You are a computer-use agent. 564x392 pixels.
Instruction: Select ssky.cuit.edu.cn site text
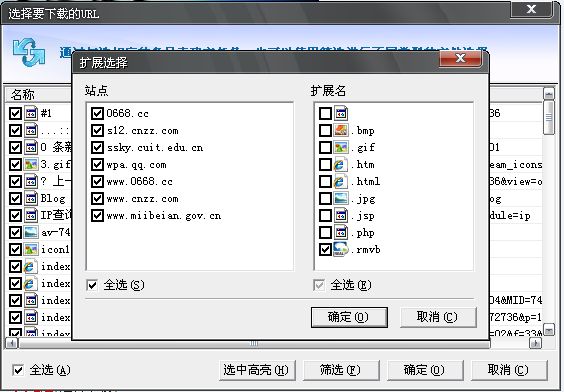[155, 147]
